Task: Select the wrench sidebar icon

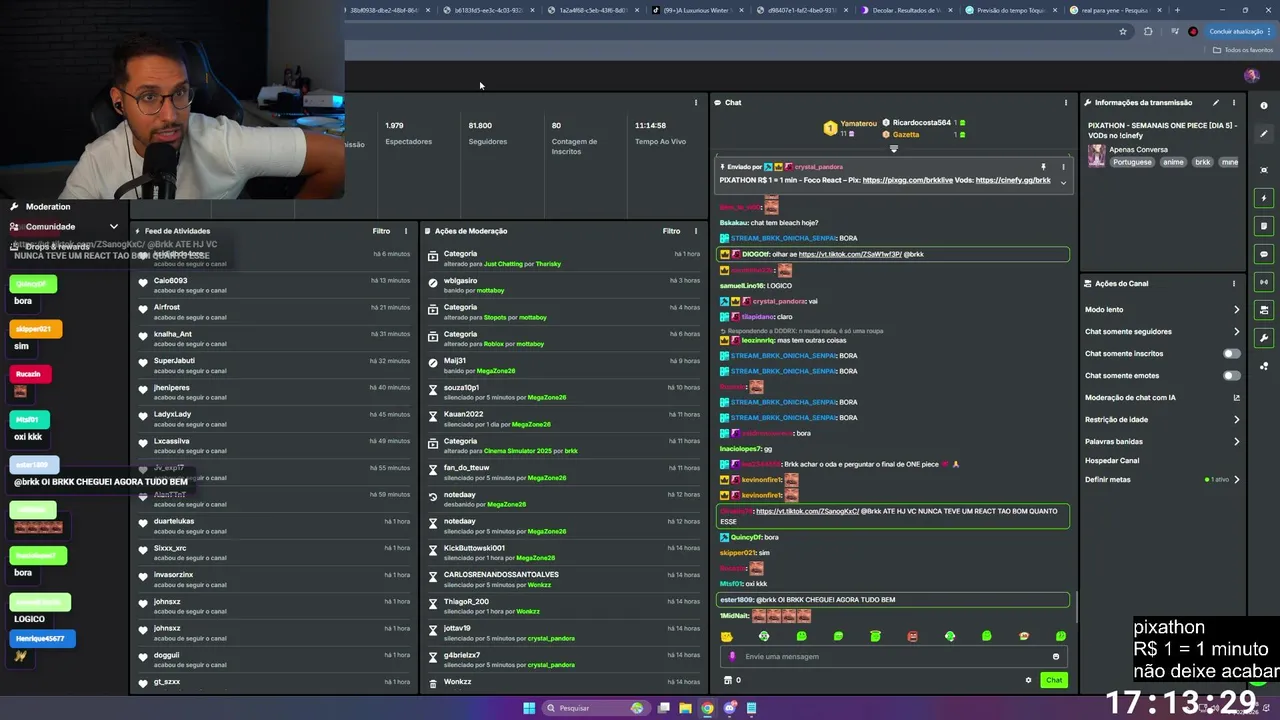Action: (1264, 338)
